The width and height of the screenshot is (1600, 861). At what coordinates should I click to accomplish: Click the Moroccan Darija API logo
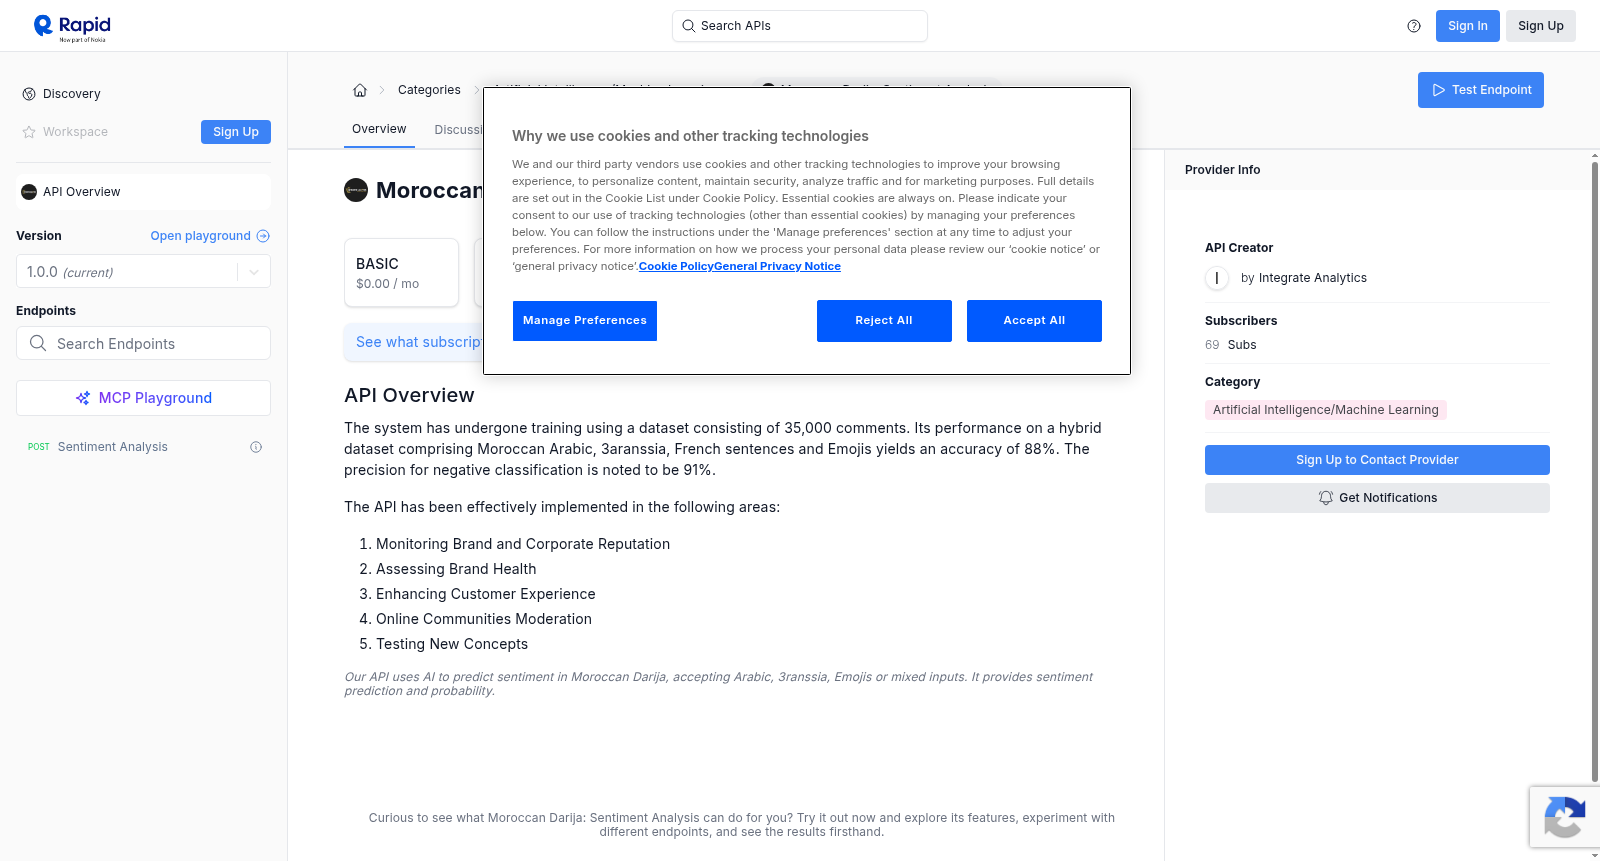356,190
